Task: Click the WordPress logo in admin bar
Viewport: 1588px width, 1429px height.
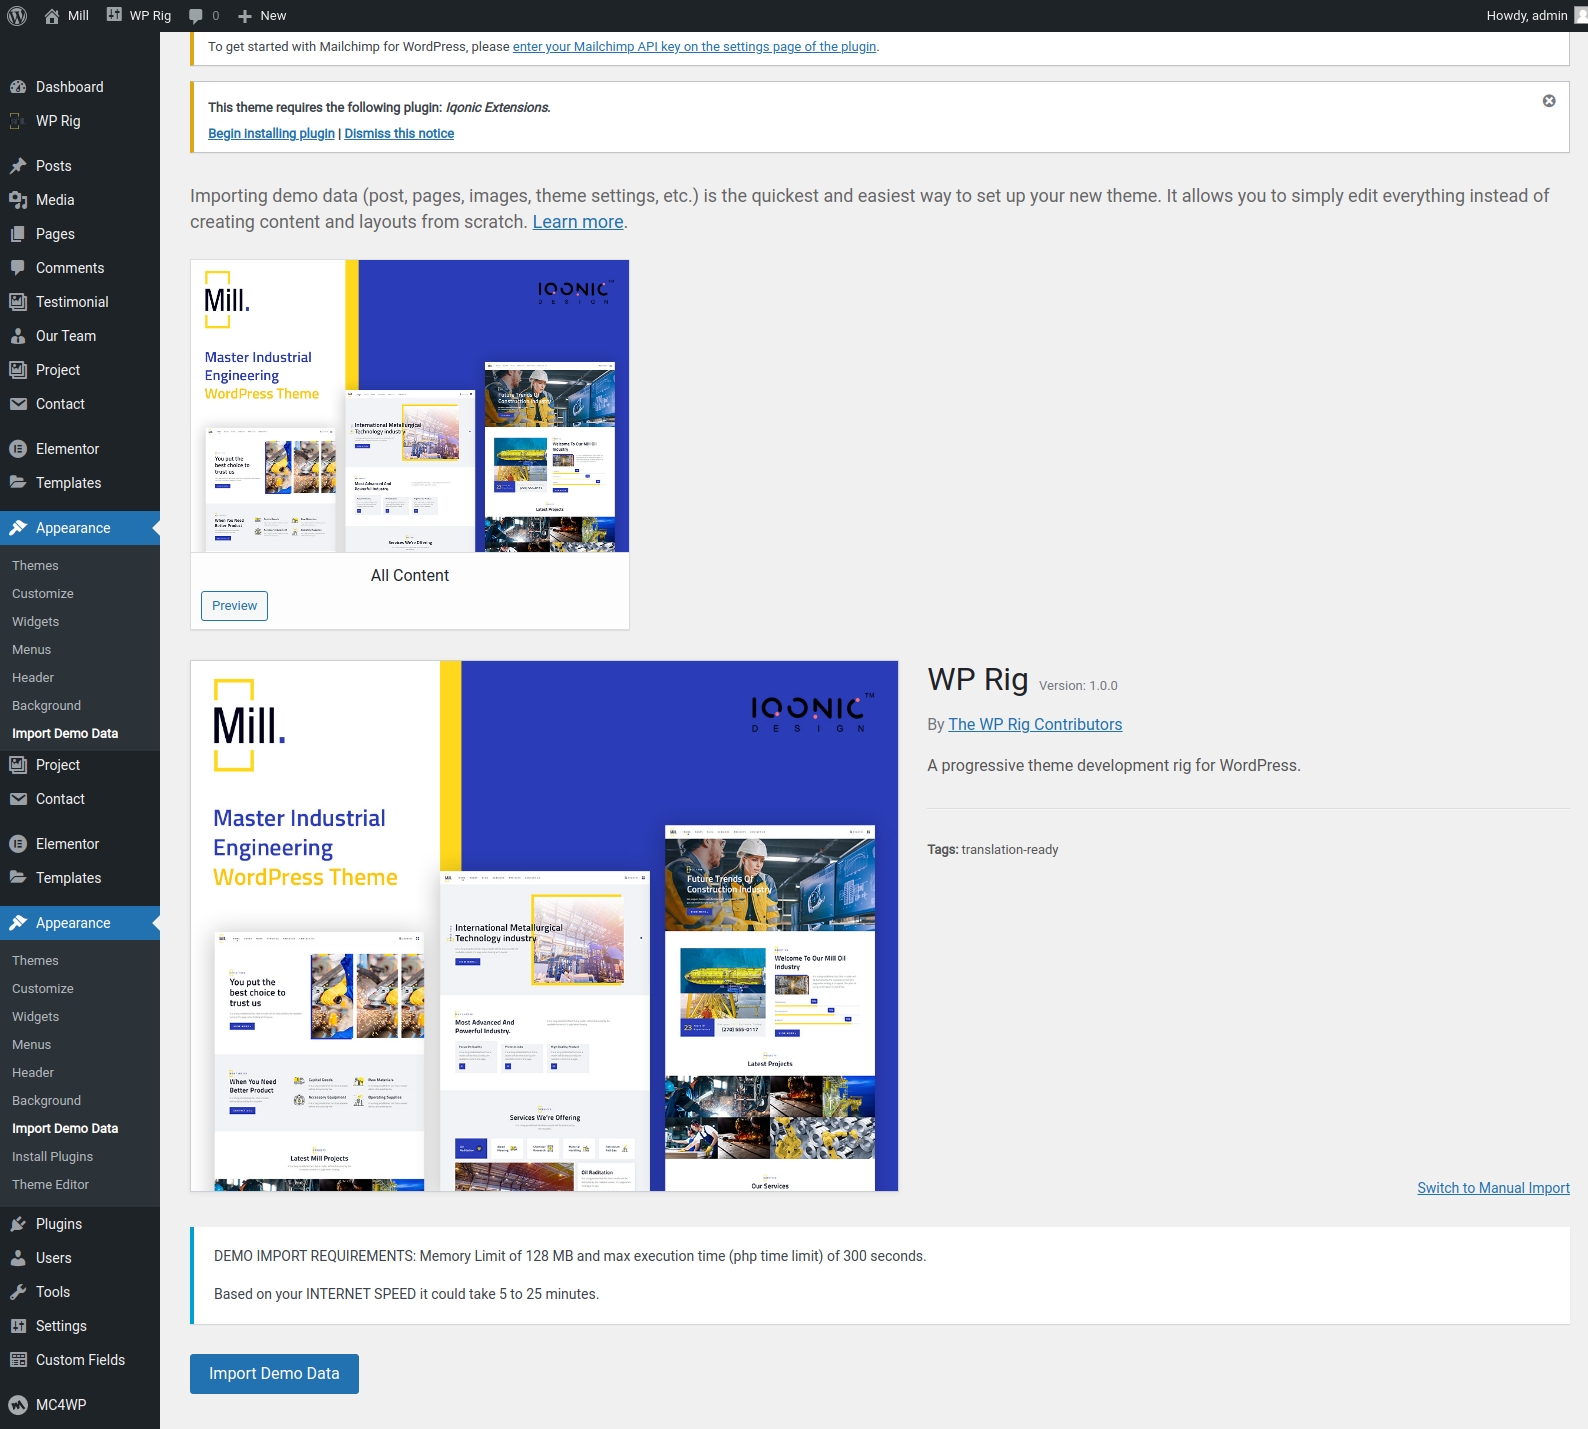Action: pos(17,15)
